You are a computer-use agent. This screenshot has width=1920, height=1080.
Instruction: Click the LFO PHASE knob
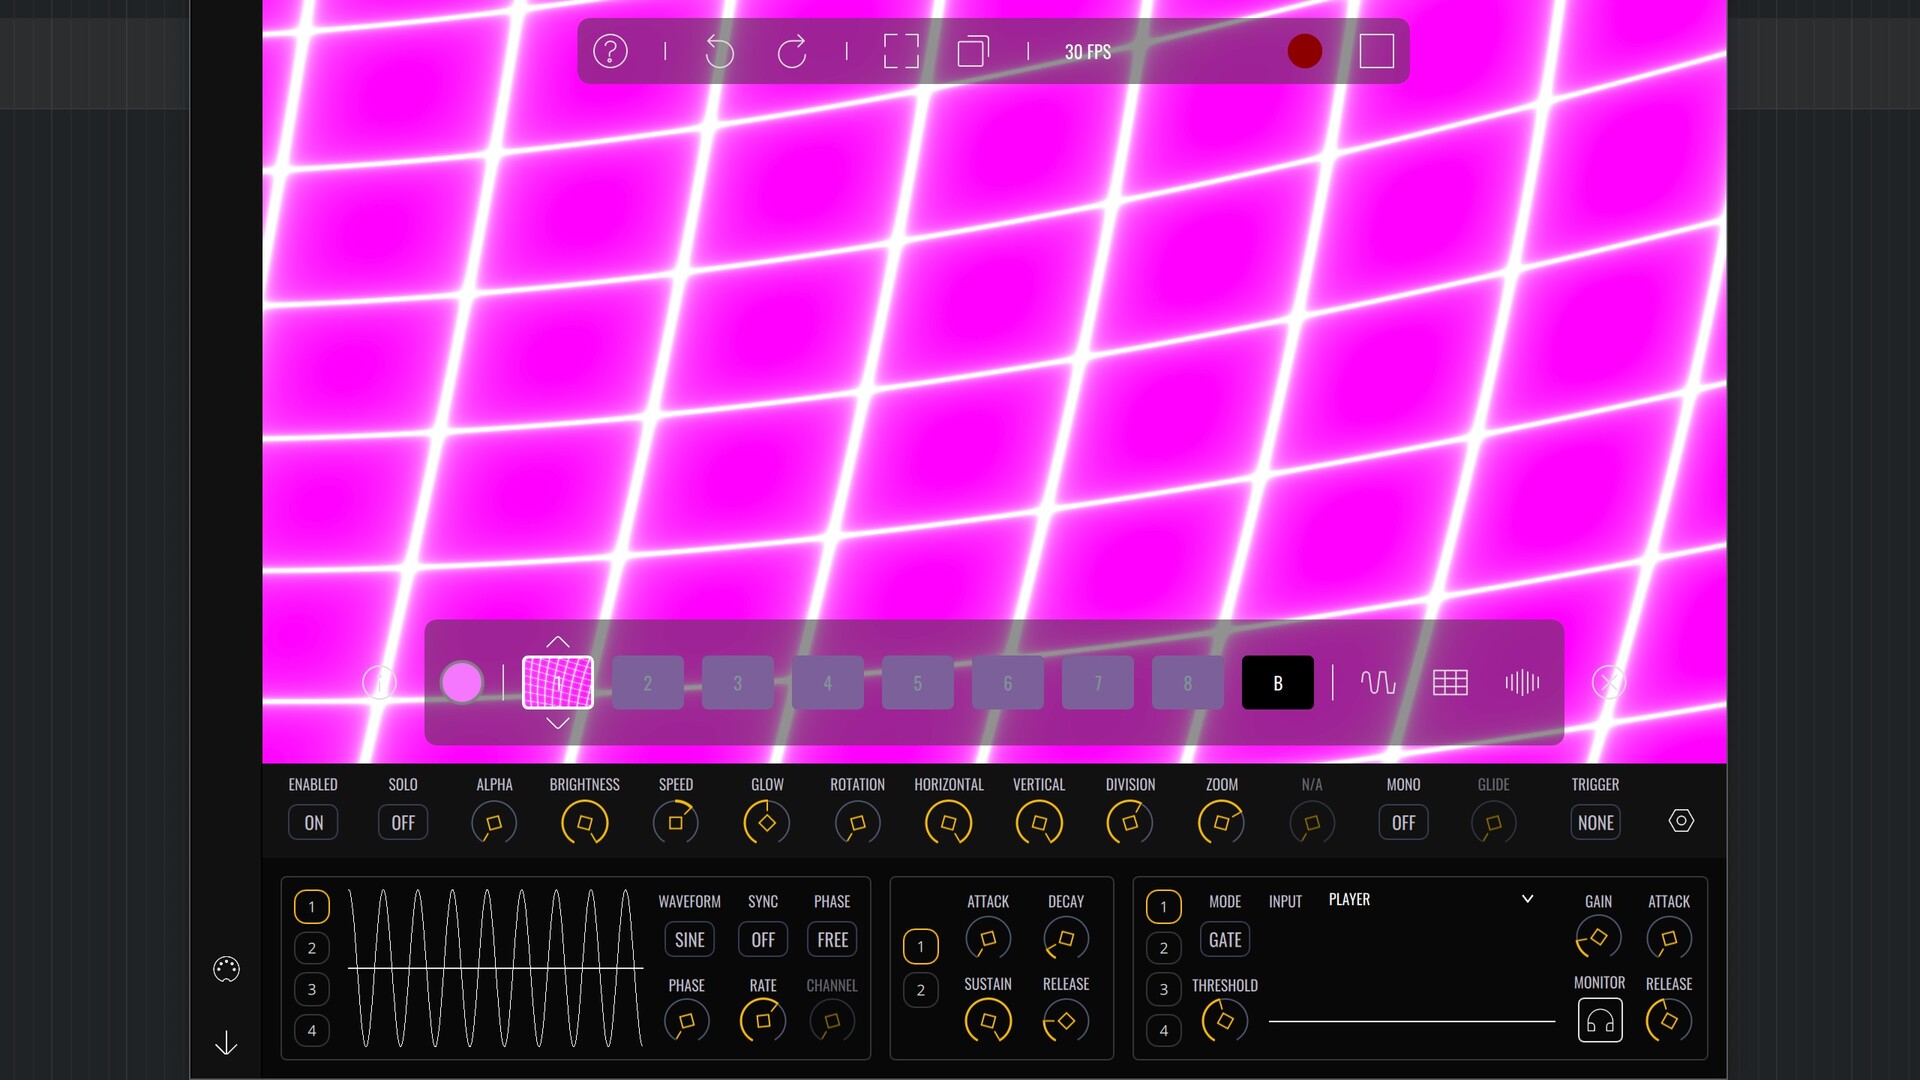tap(687, 1021)
